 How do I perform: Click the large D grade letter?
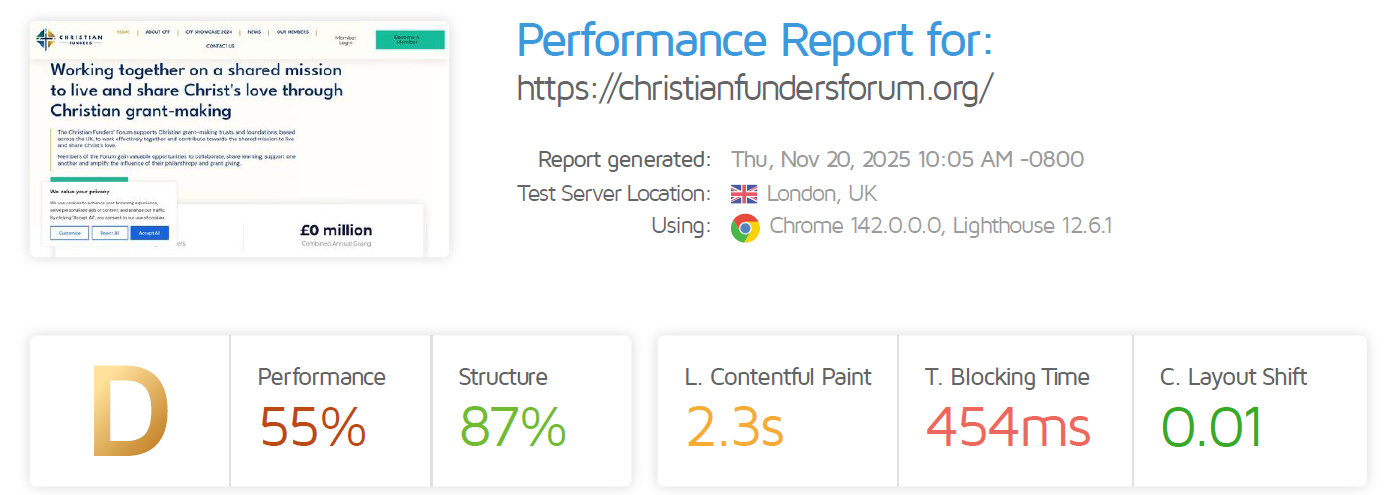130,412
